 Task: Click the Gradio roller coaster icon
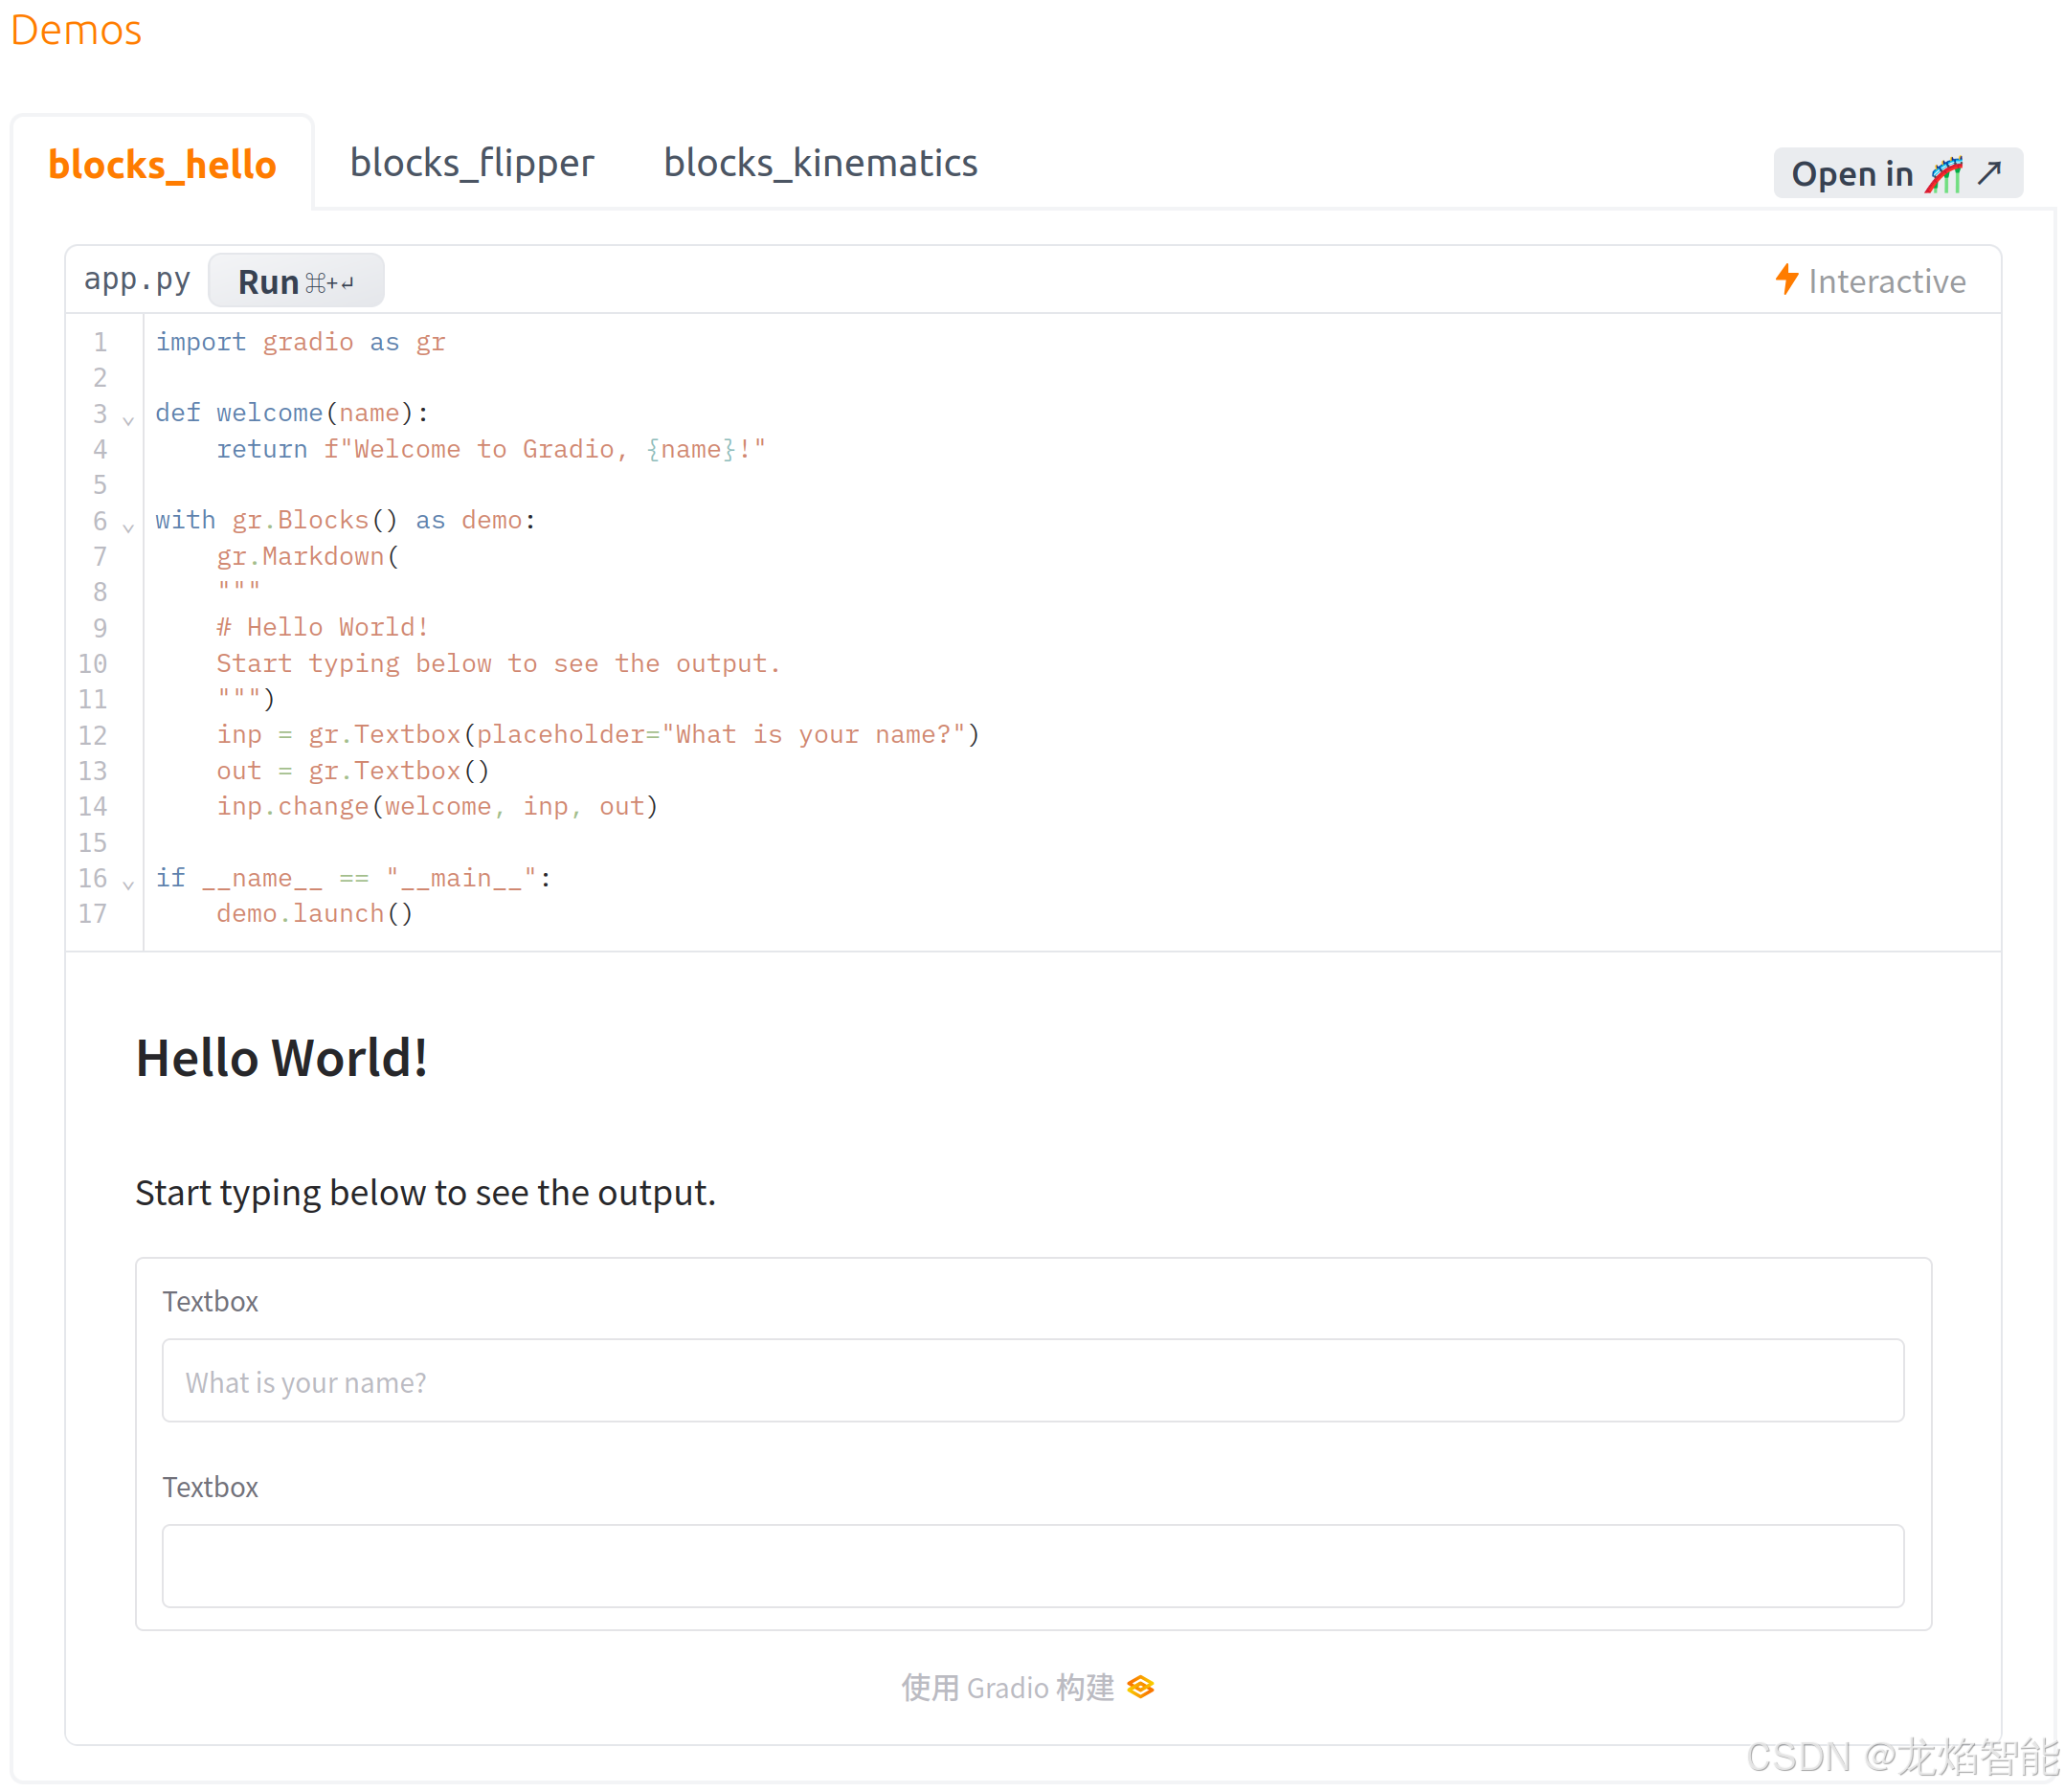tap(1943, 174)
